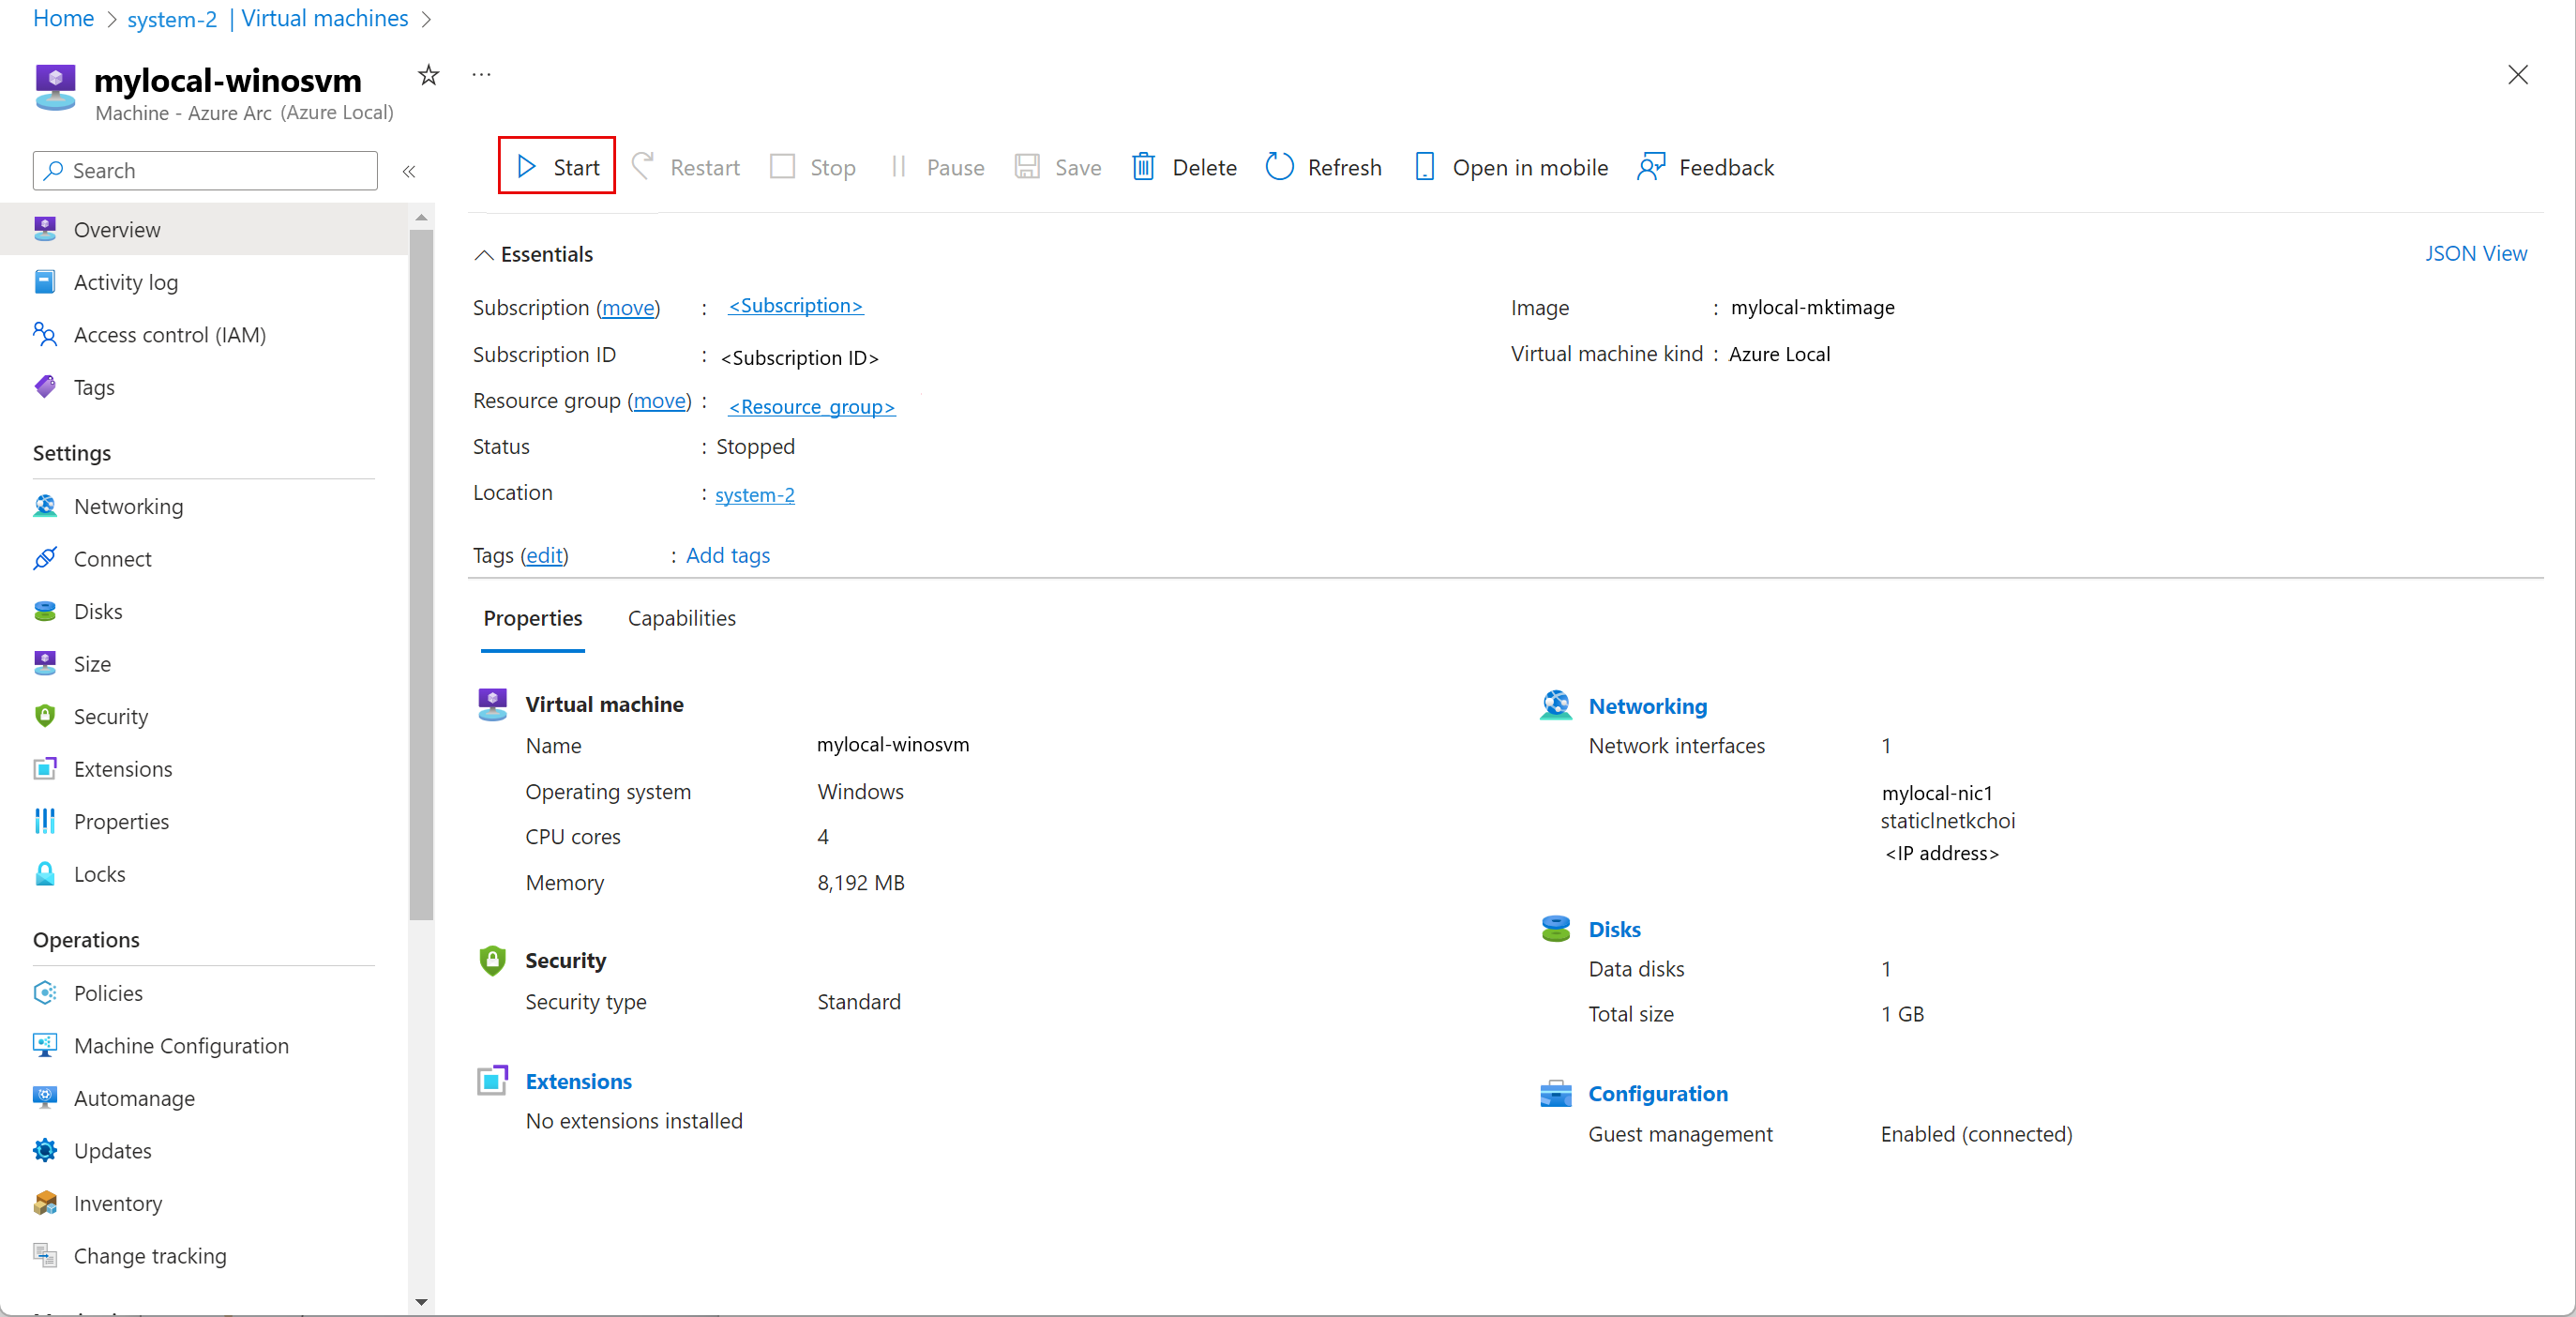2576x1317 pixels.
Task: Open the Disks sidebar item
Action: coord(98,611)
